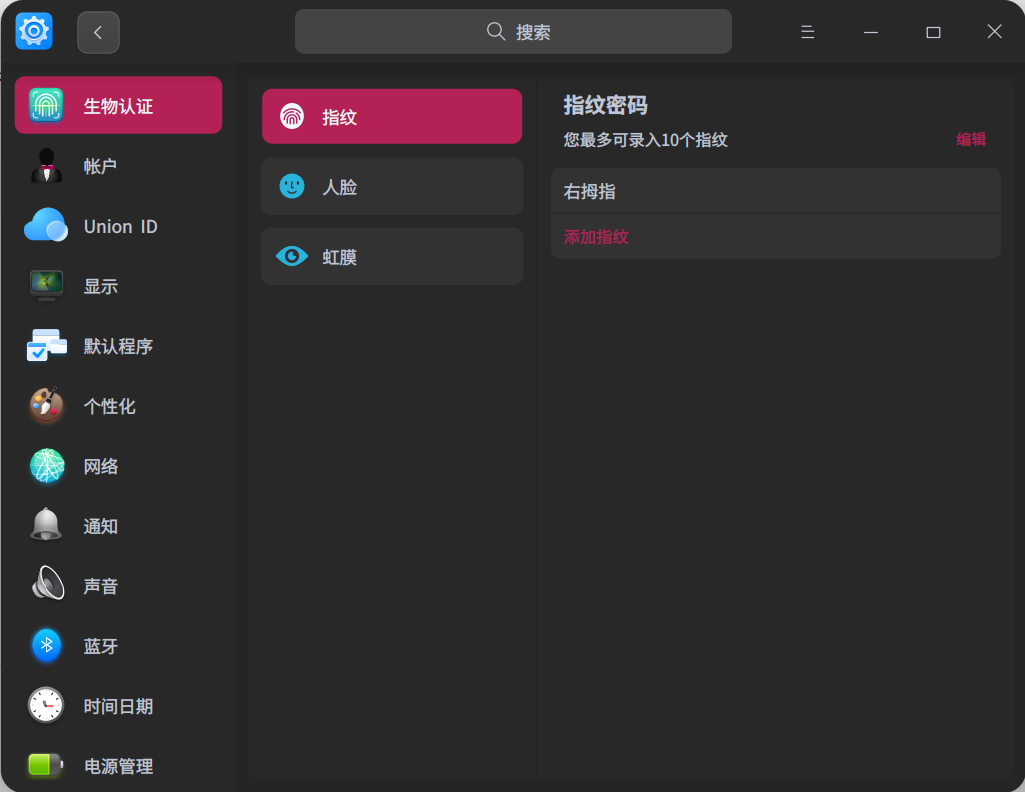Image resolution: width=1025 pixels, height=792 pixels.
Task: Switch to the 虹膜 iris tab
Action: pos(392,255)
